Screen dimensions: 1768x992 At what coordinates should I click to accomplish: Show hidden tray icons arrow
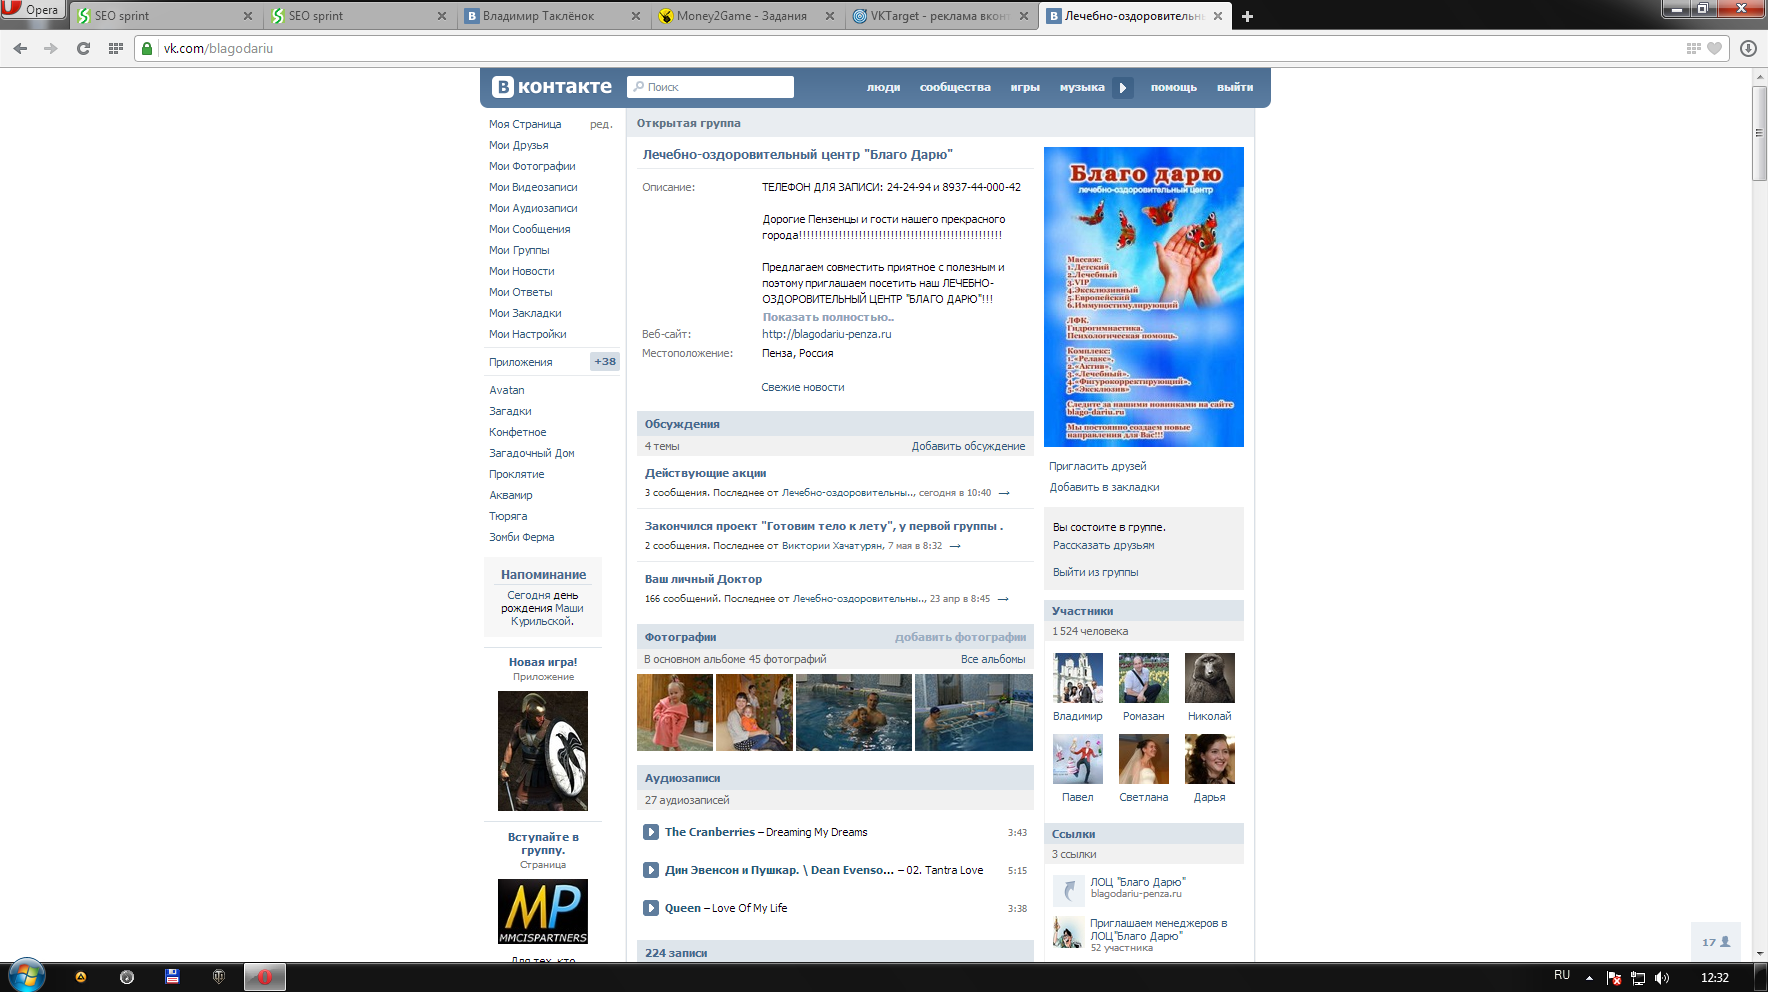[1589, 978]
